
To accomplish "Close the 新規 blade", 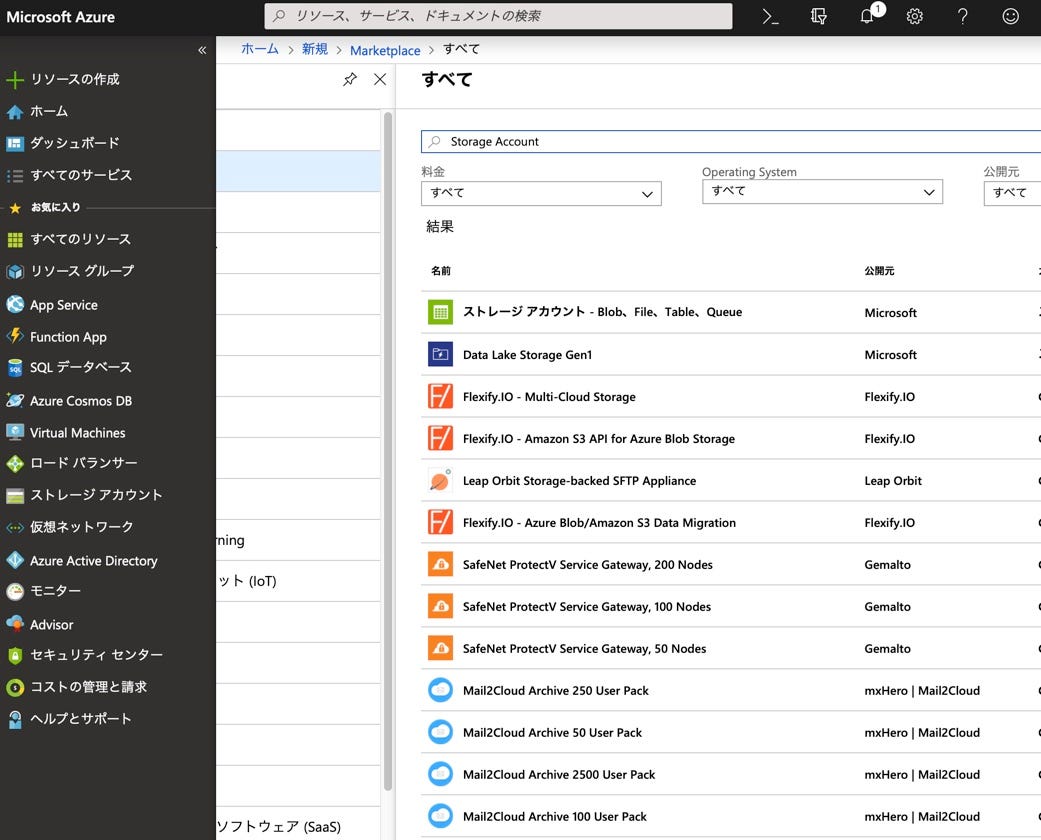I will (380, 80).
